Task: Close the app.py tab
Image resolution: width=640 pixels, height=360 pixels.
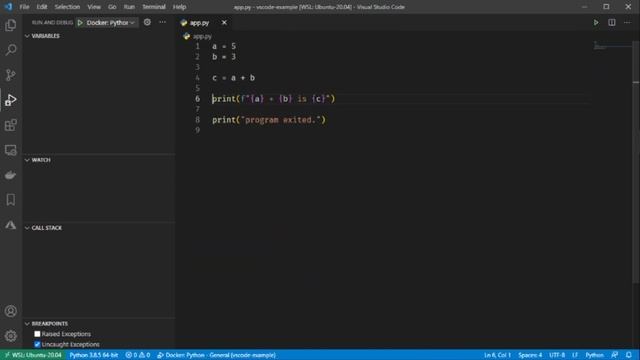Action: pos(224,22)
